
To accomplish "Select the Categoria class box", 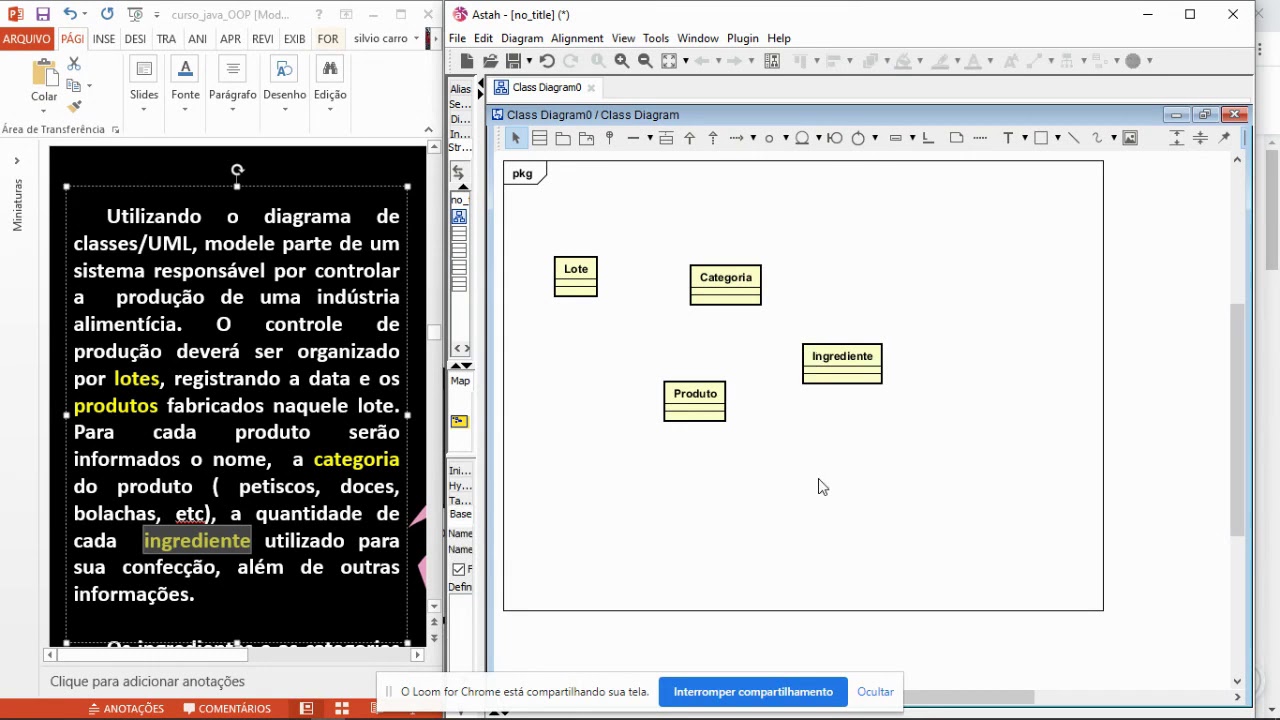I will (x=726, y=285).
